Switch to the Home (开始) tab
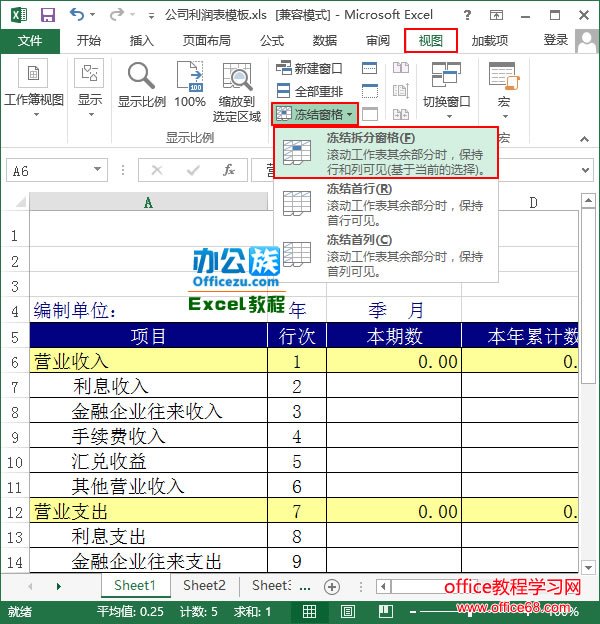The width and height of the screenshot is (600, 624). coord(89,41)
